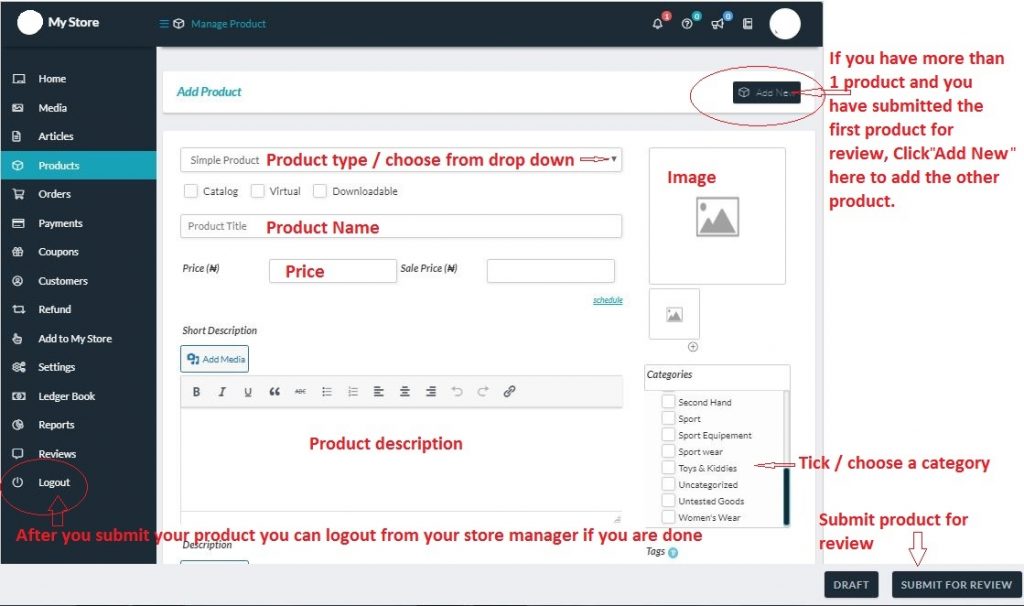This screenshot has height=606, width=1024.
Task: Insert a link using the editor toolbar
Action: coord(509,392)
